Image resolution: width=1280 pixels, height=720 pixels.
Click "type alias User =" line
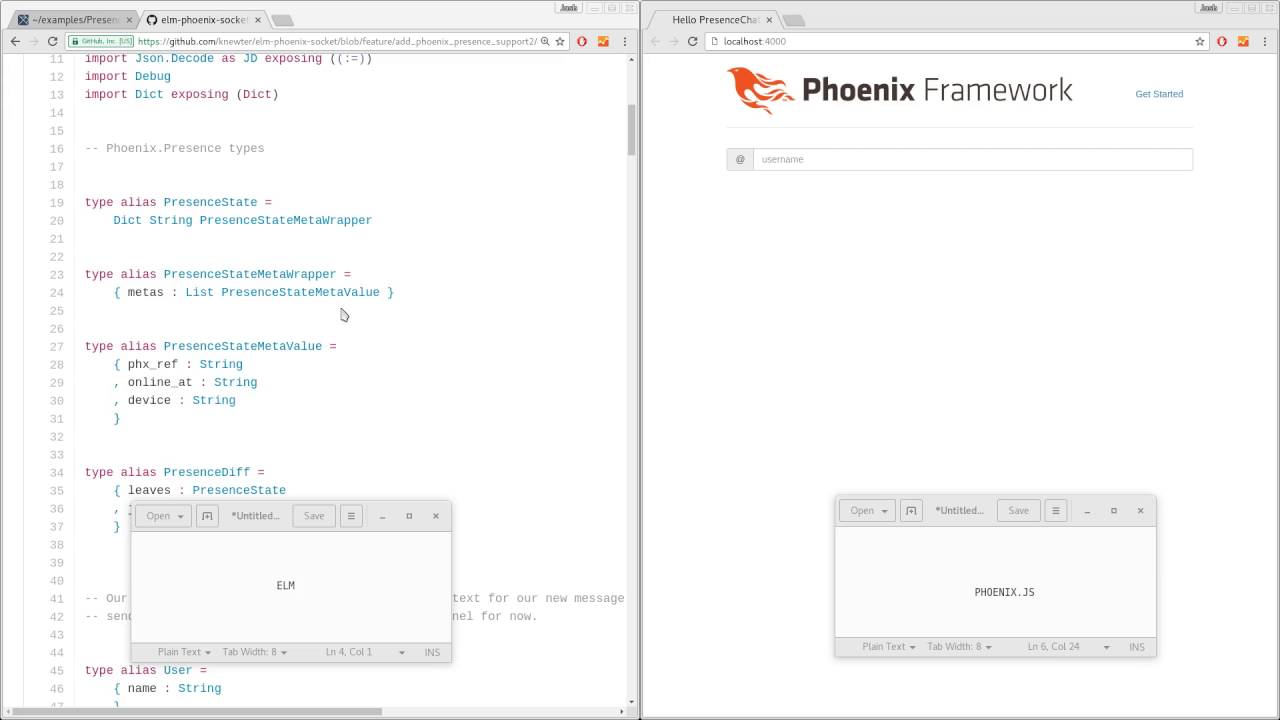click(x=146, y=671)
